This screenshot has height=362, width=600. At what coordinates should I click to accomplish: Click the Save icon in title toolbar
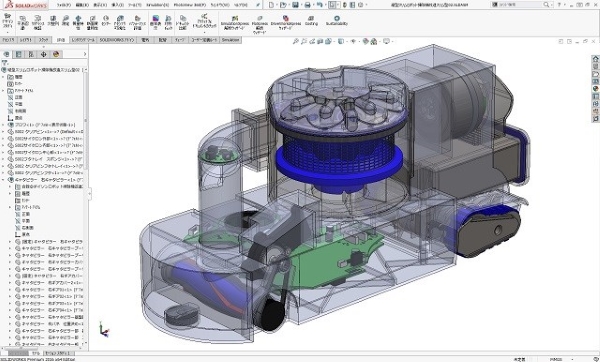295,5
